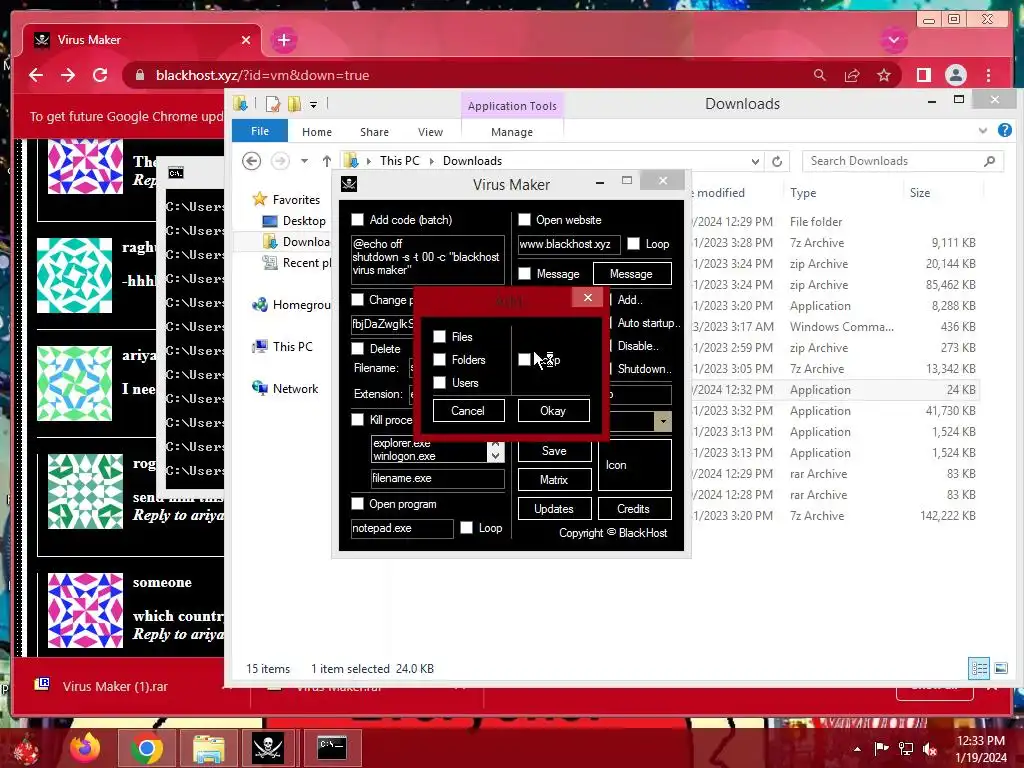Open Firefox from the taskbar
Viewport: 1024px width, 768px height.
[85, 748]
